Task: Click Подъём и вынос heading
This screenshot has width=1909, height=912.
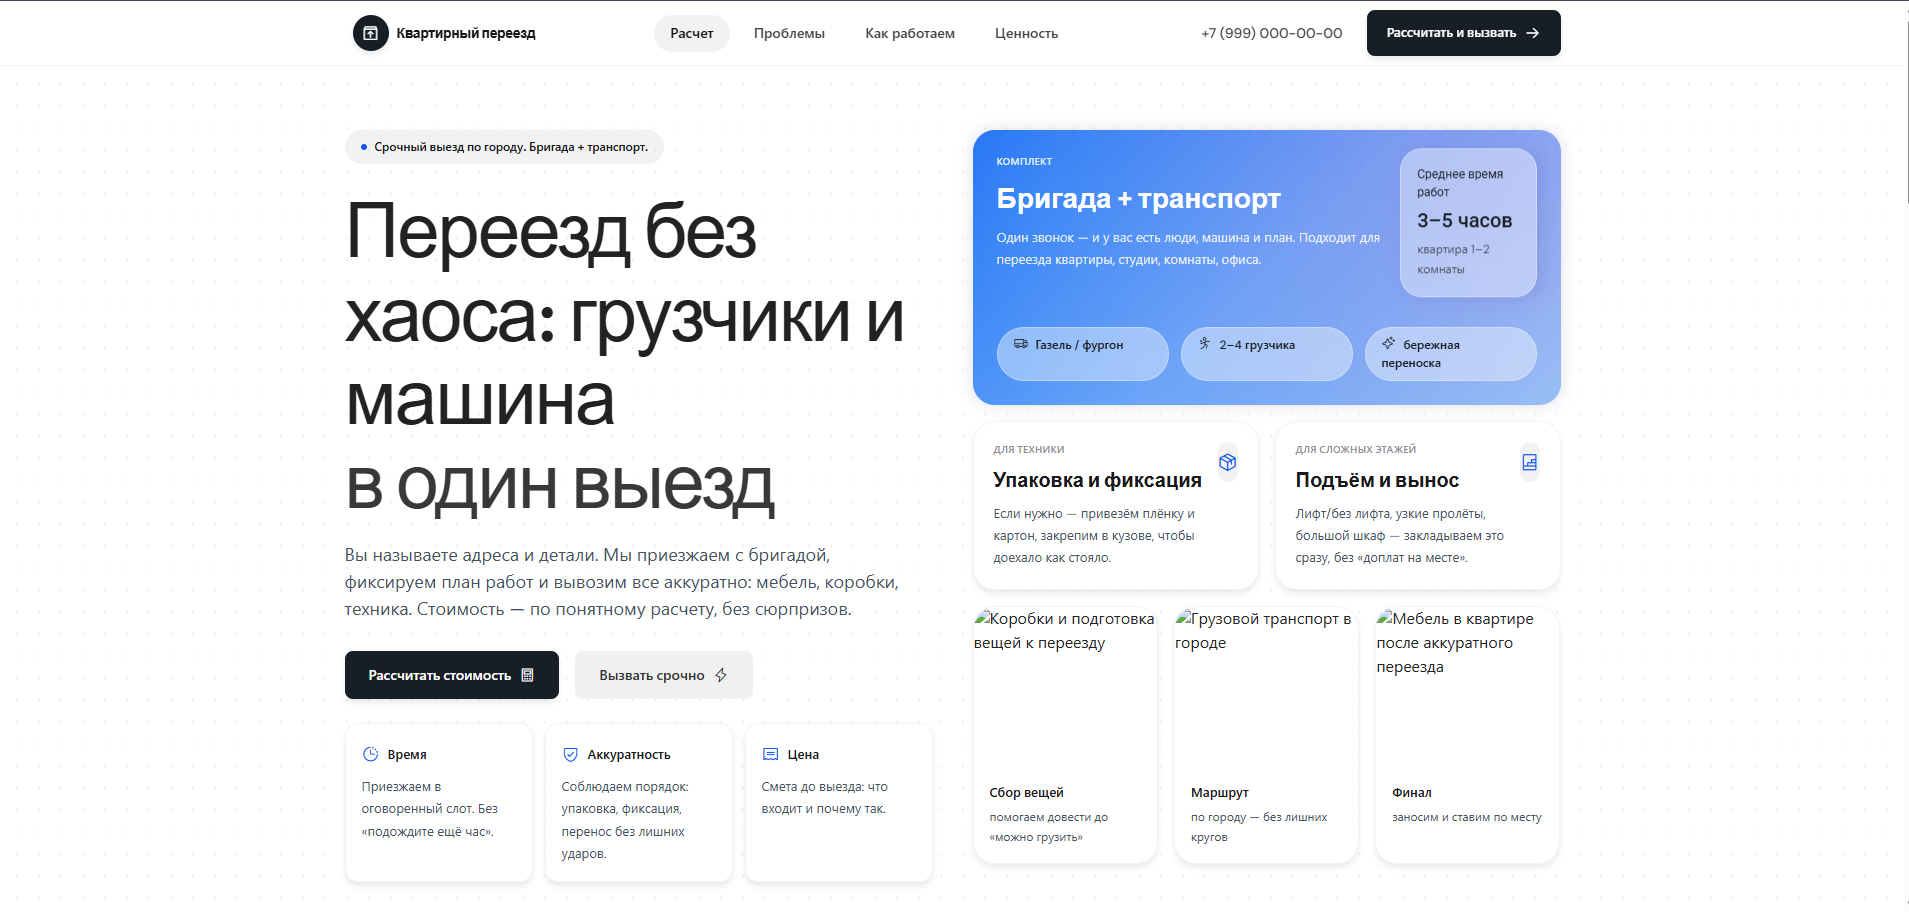Action: [x=1377, y=480]
